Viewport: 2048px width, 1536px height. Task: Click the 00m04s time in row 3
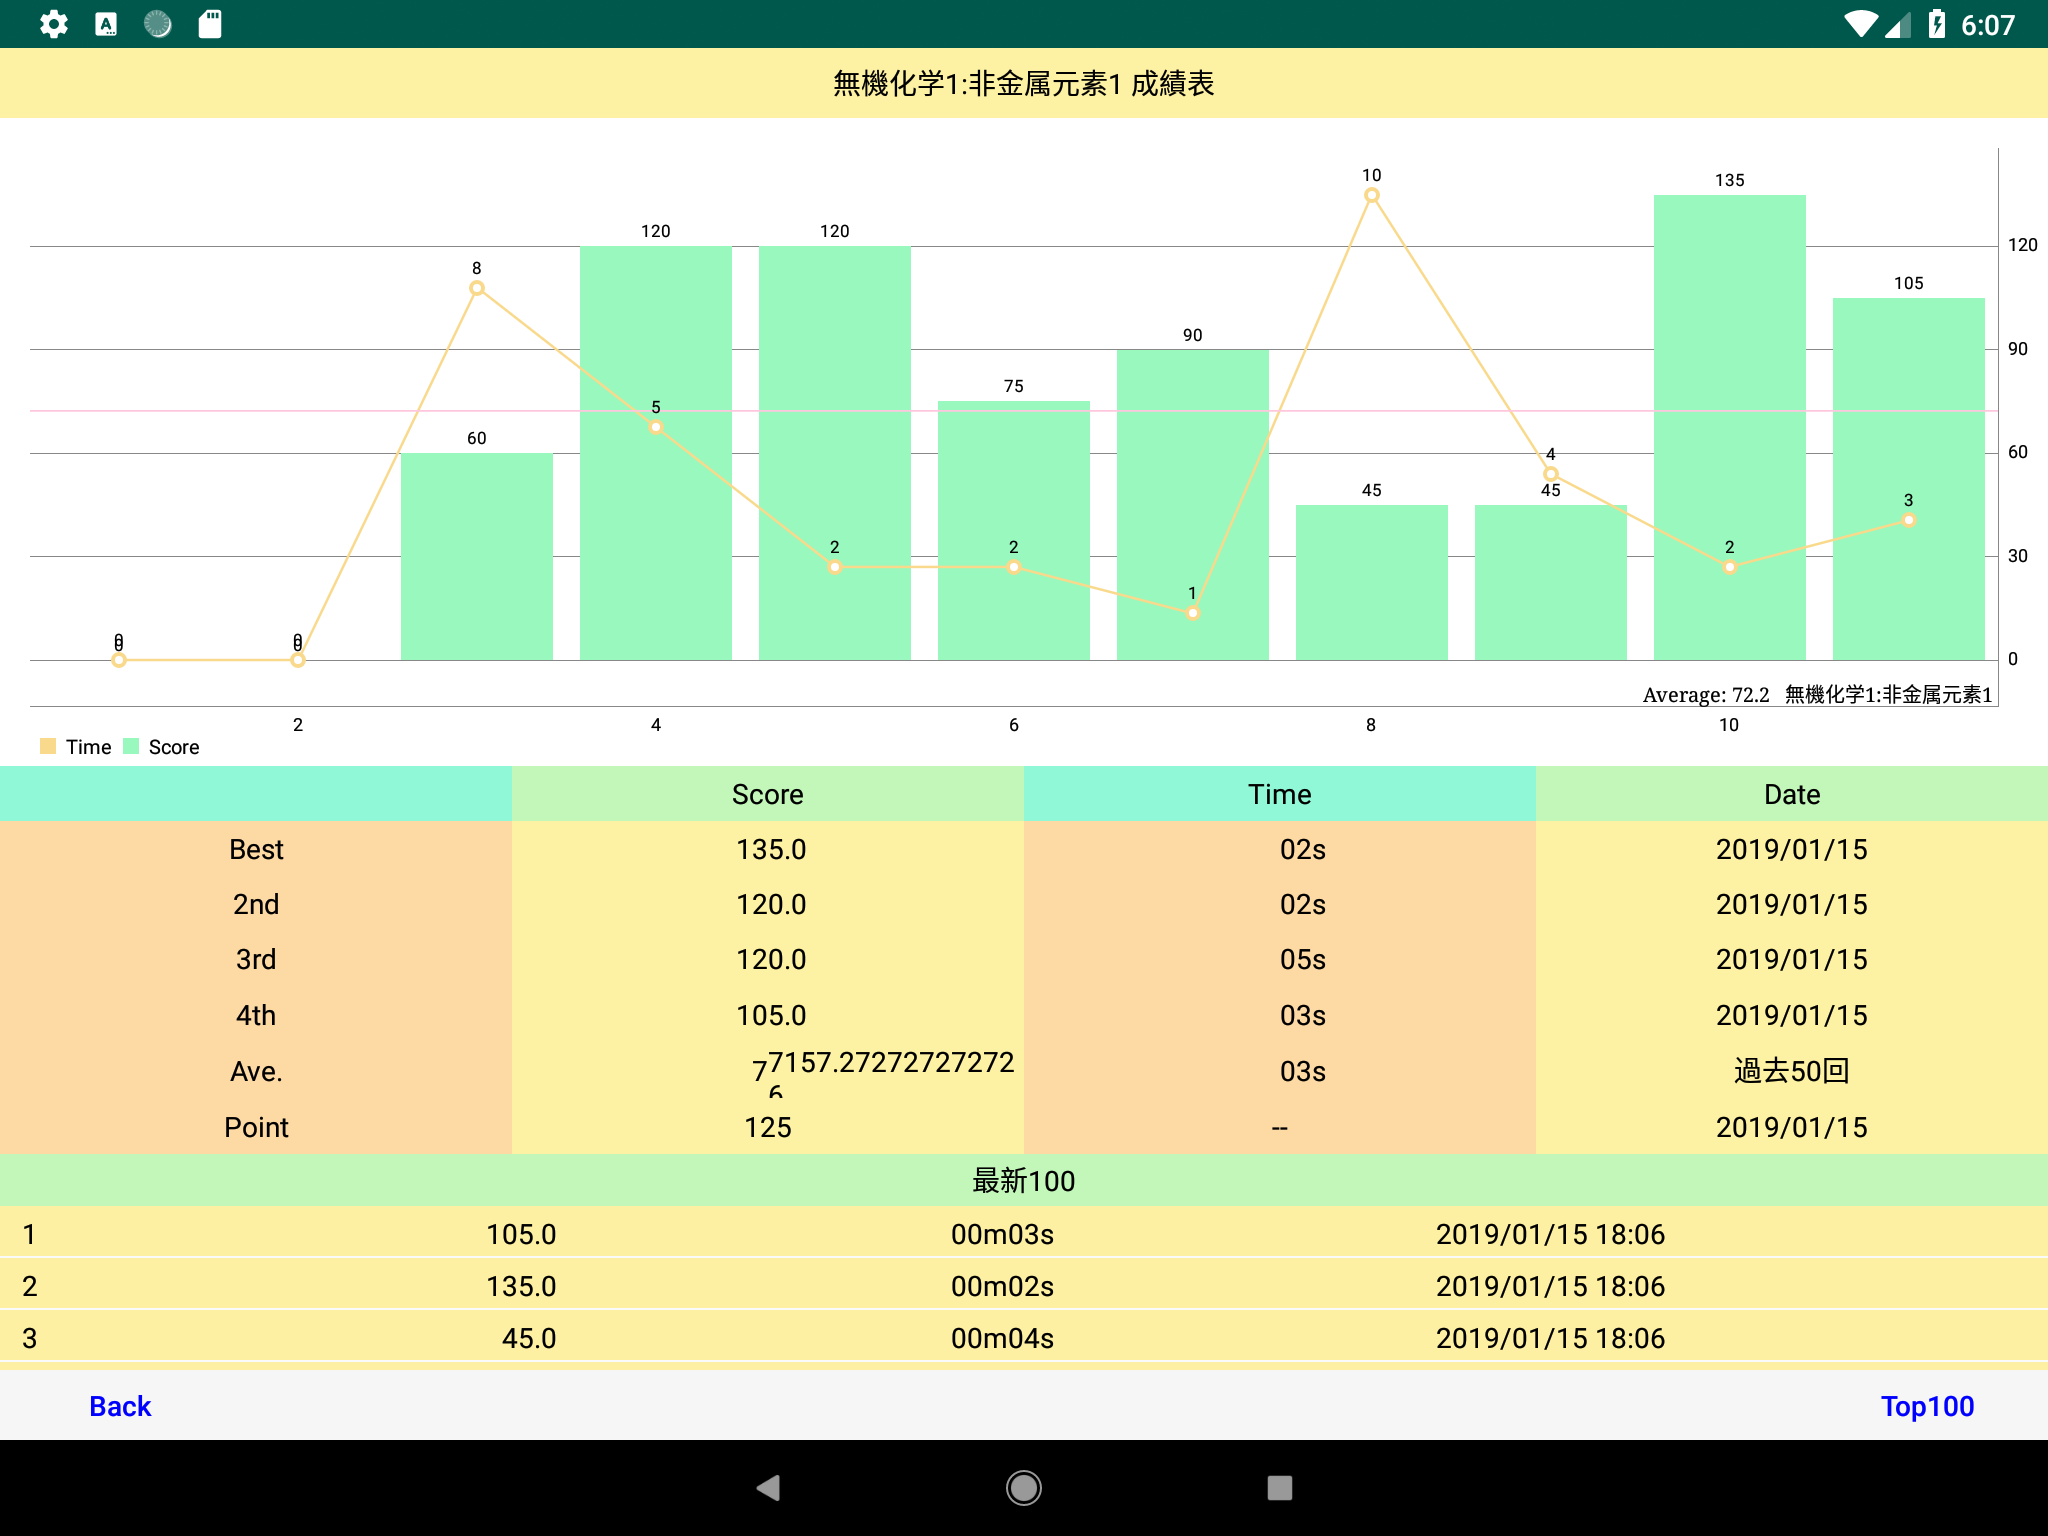click(x=1002, y=1338)
